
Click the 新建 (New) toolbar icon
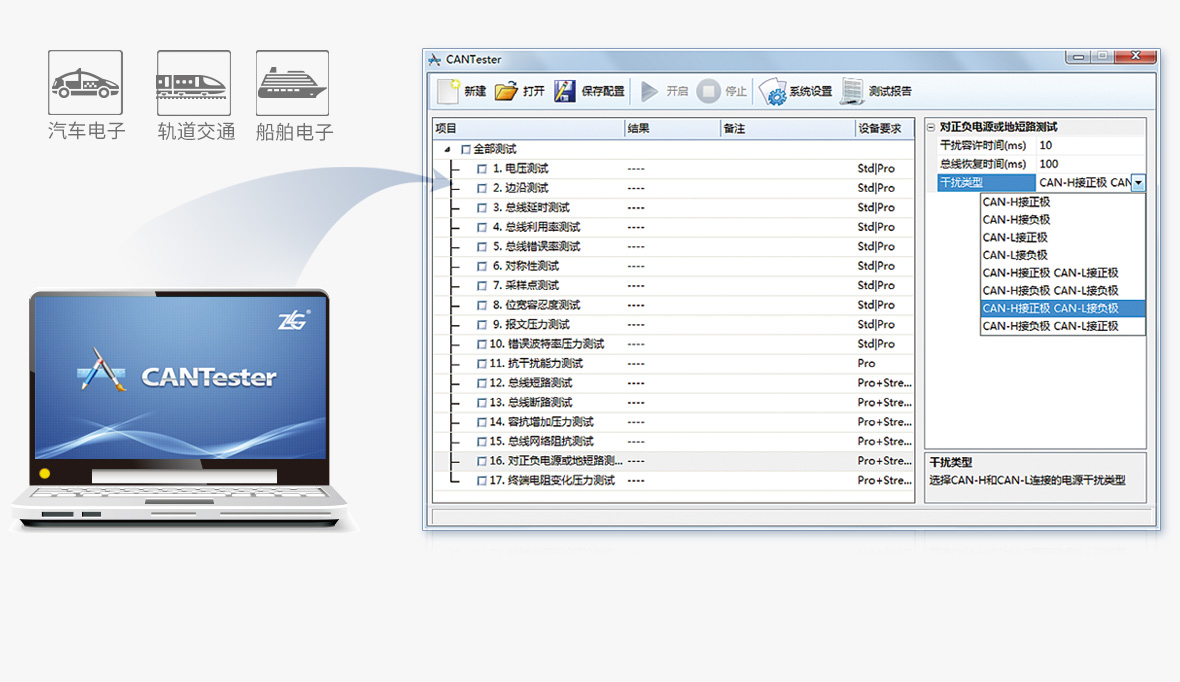(447, 92)
